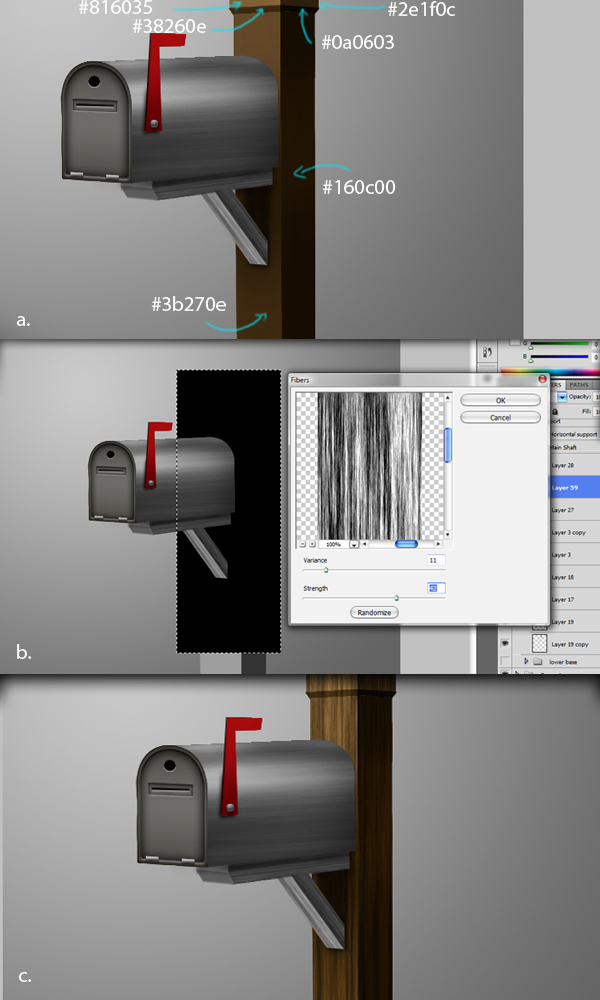Toggle the lower base group visibility box
This screenshot has width=600, height=1000.
point(505,661)
